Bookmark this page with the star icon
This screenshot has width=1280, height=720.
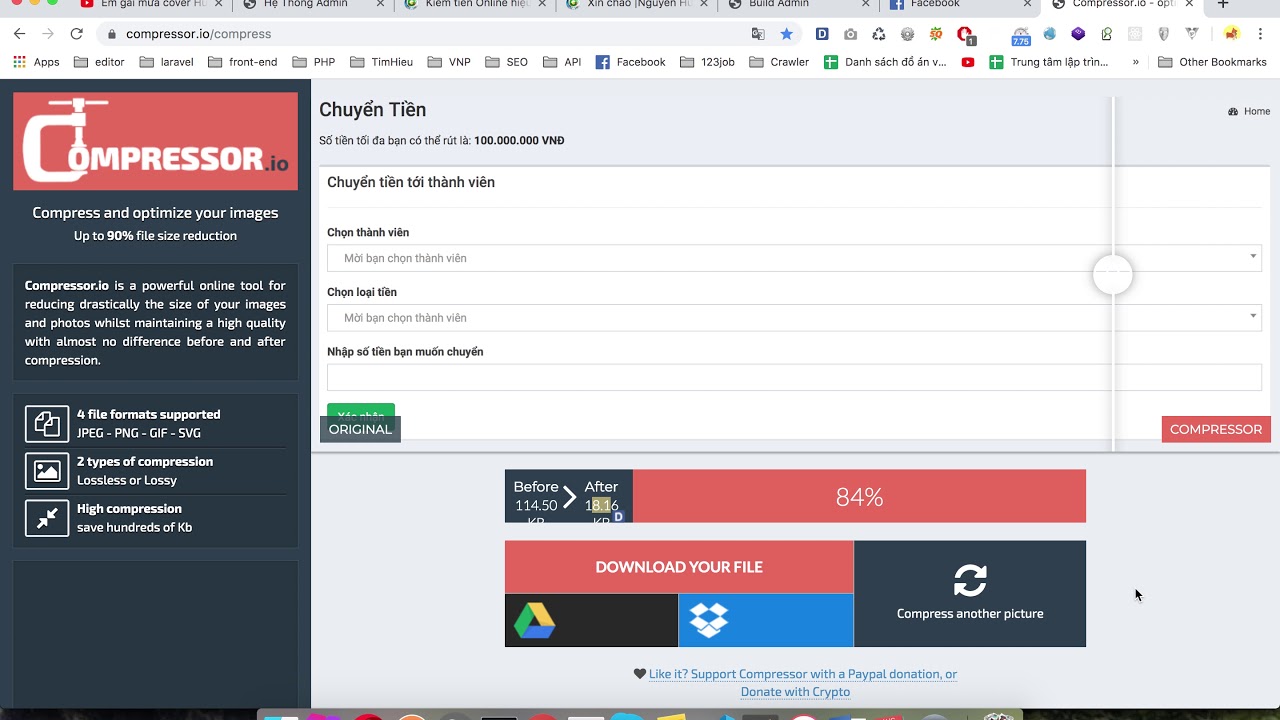point(786,34)
